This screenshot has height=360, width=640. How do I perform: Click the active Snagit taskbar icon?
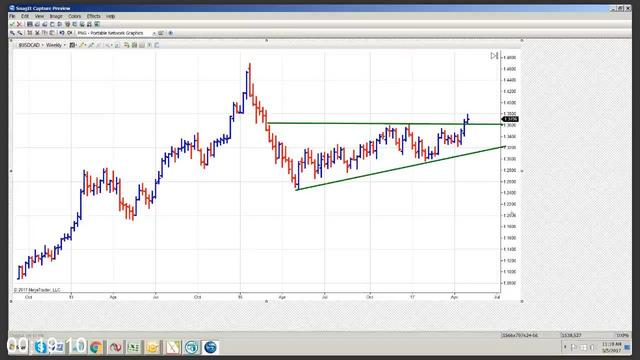pos(210,347)
